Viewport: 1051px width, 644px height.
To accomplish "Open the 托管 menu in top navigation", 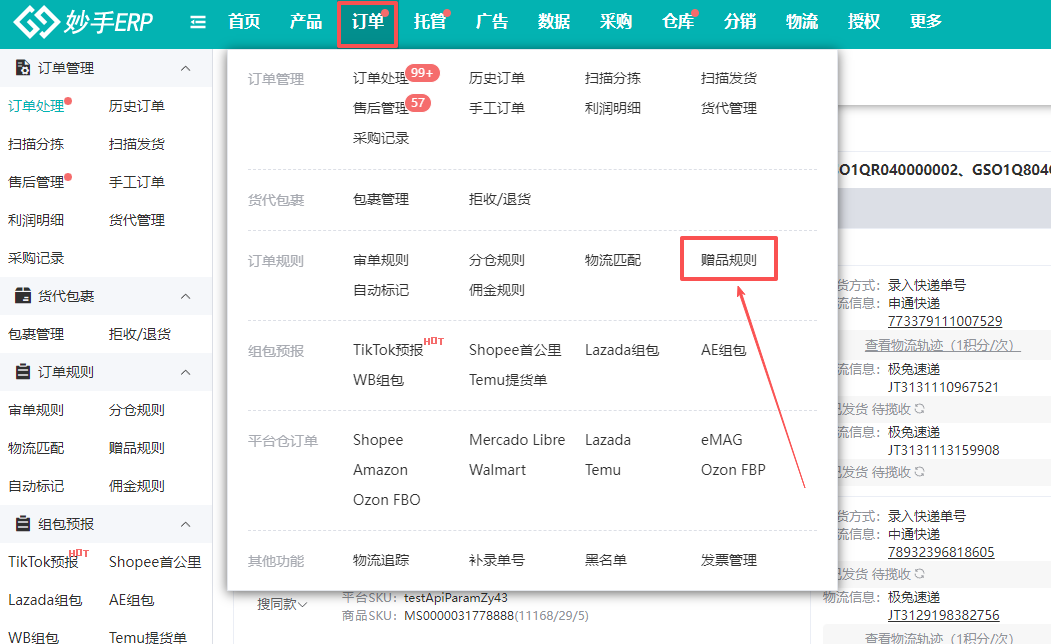I will pos(429,21).
